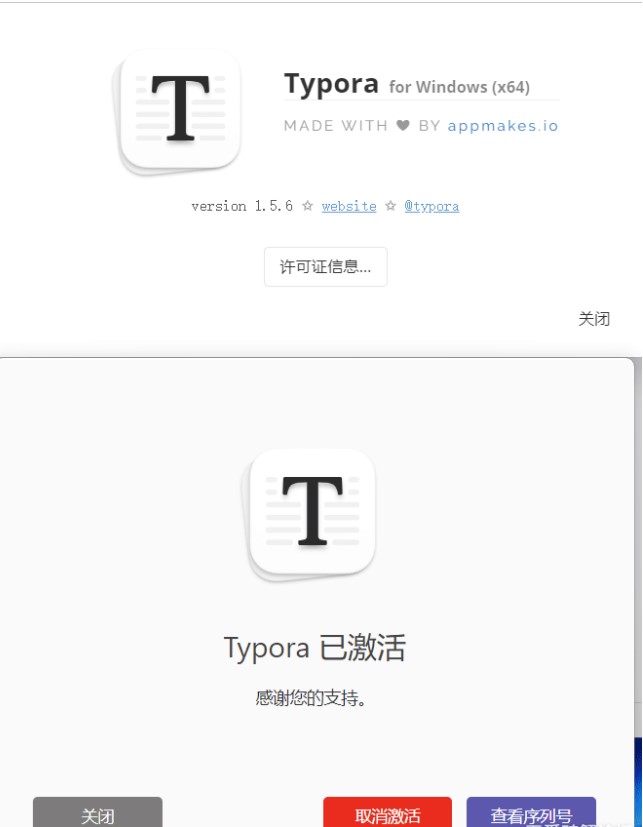Click the red 取消激活 button

tap(388, 812)
